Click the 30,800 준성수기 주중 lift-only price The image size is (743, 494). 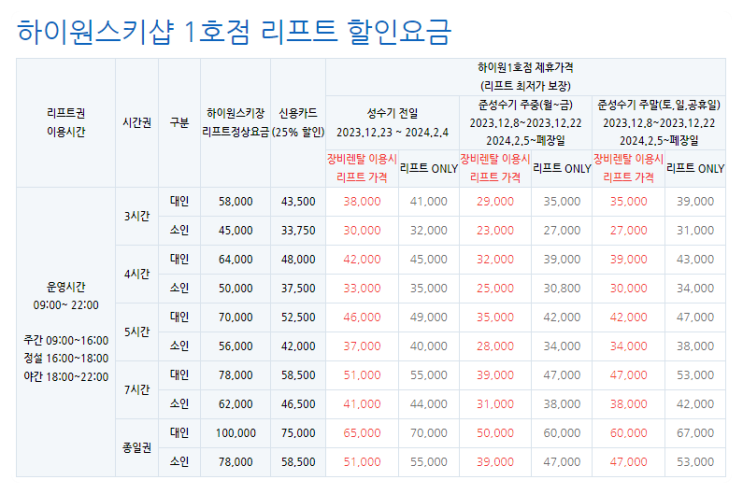[x=562, y=288]
